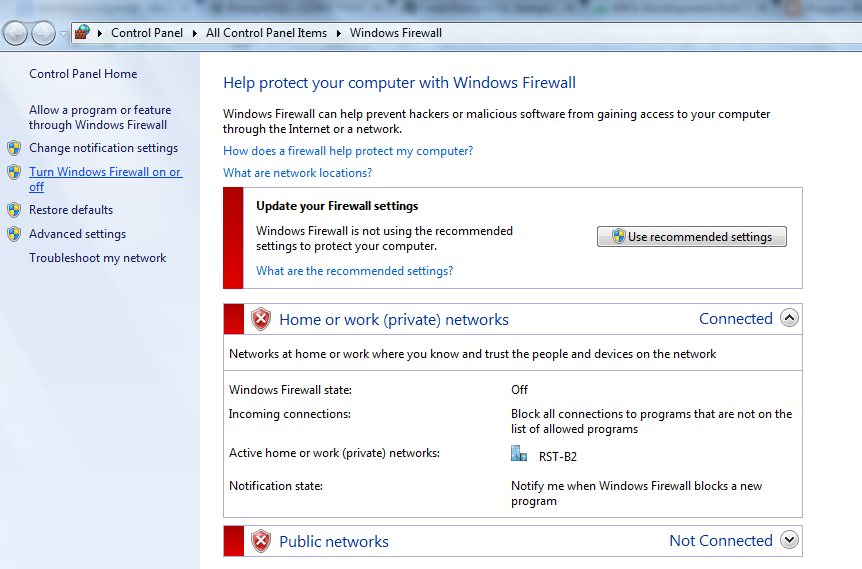Open What are network locations link
The image size is (862, 569).
(x=297, y=173)
